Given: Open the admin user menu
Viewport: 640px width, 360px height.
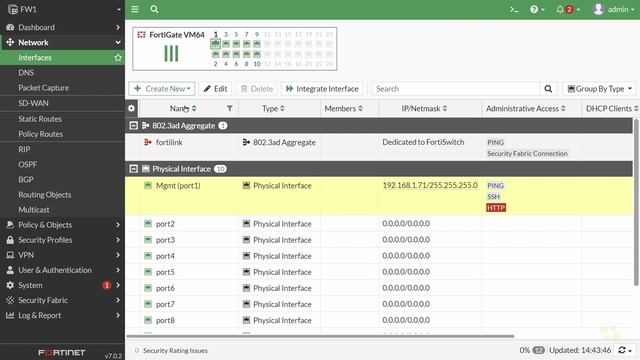Looking at the screenshot, I should (613, 9).
